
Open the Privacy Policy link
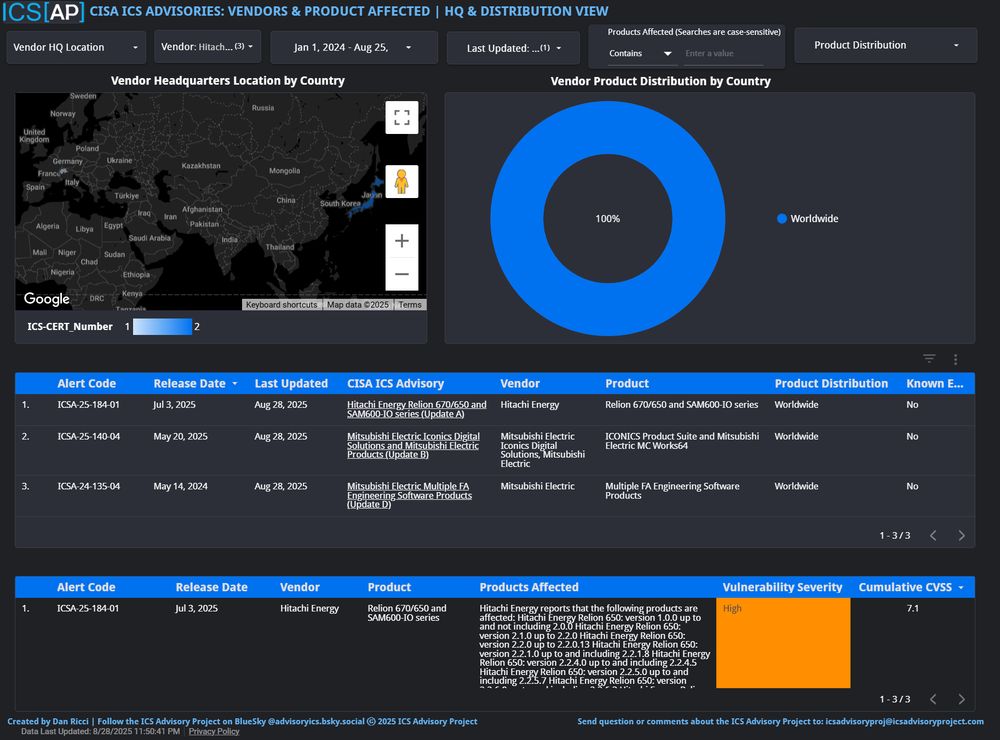pyautogui.click(x=214, y=731)
